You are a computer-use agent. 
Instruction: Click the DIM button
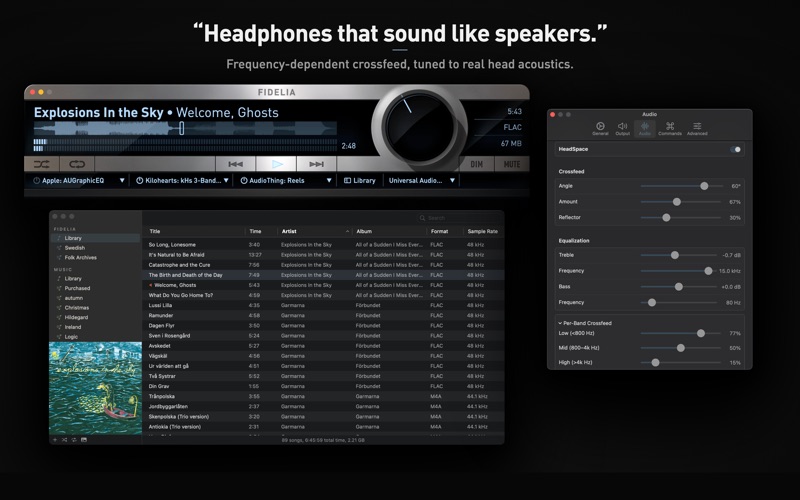pyautogui.click(x=477, y=164)
